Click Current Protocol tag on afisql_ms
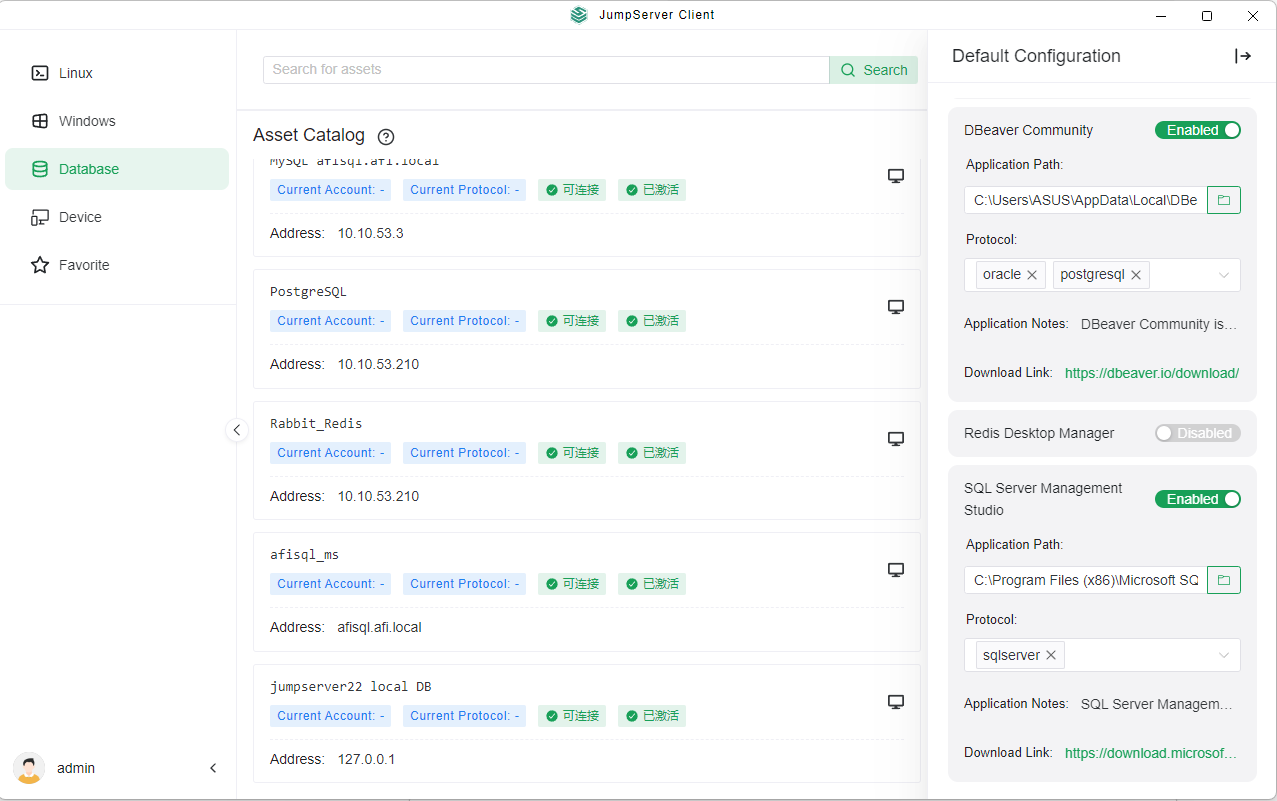 pos(465,584)
